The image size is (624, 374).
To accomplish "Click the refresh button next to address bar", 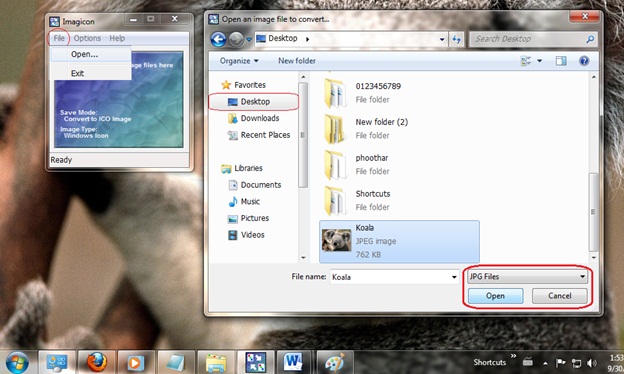I will [x=456, y=39].
